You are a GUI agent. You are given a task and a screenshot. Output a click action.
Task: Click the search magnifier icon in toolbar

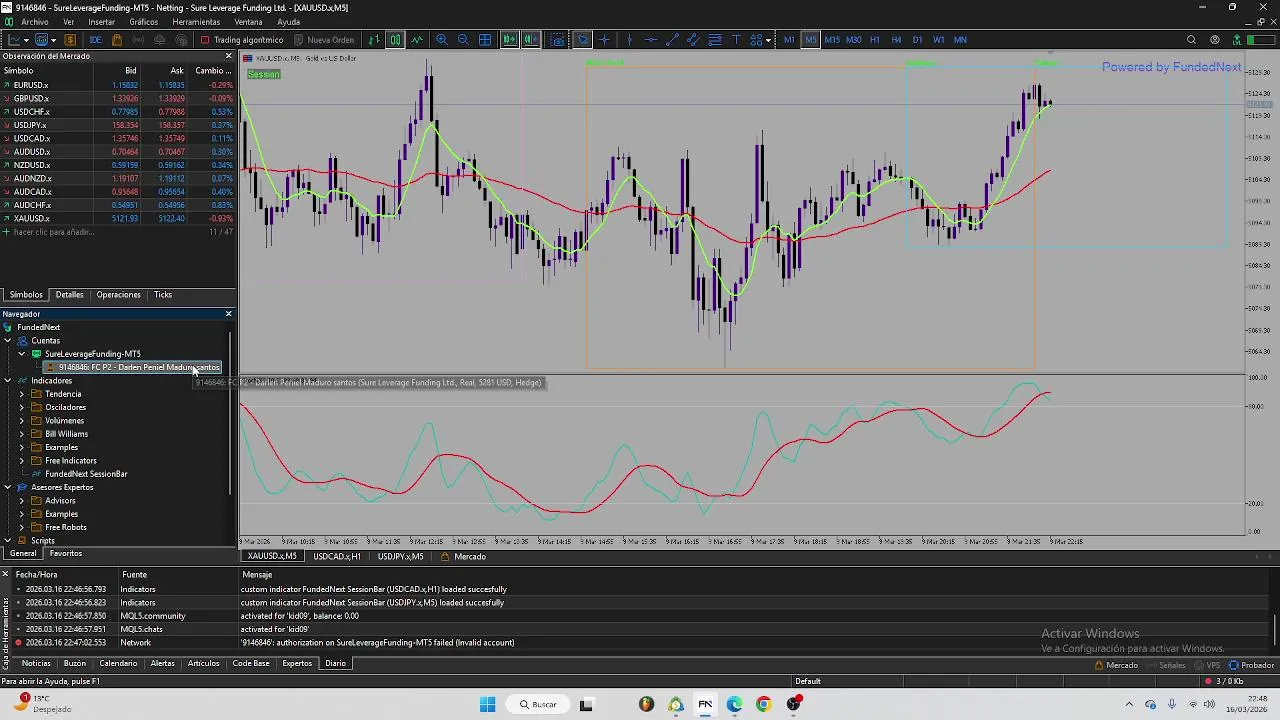1191,40
